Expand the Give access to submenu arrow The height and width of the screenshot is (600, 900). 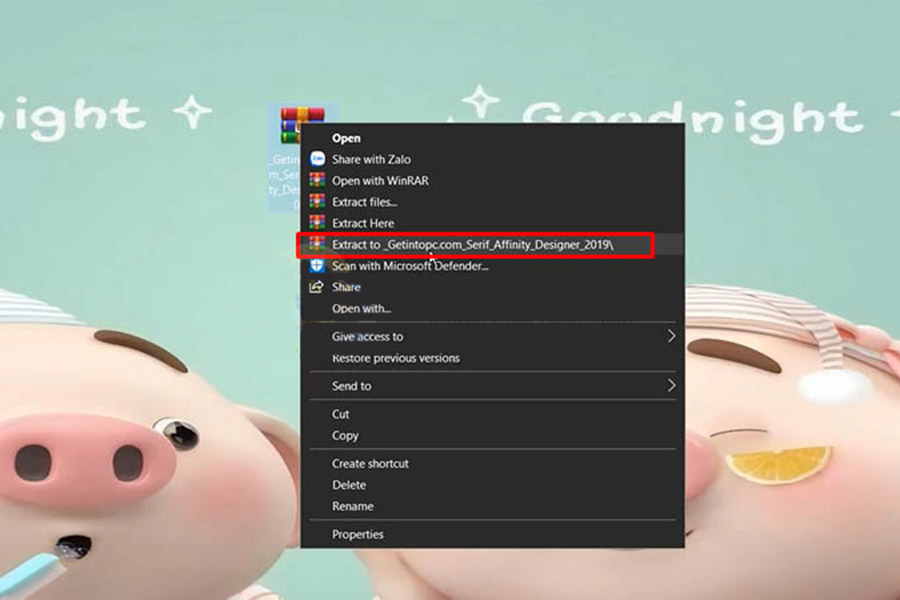tap(671, 336)
